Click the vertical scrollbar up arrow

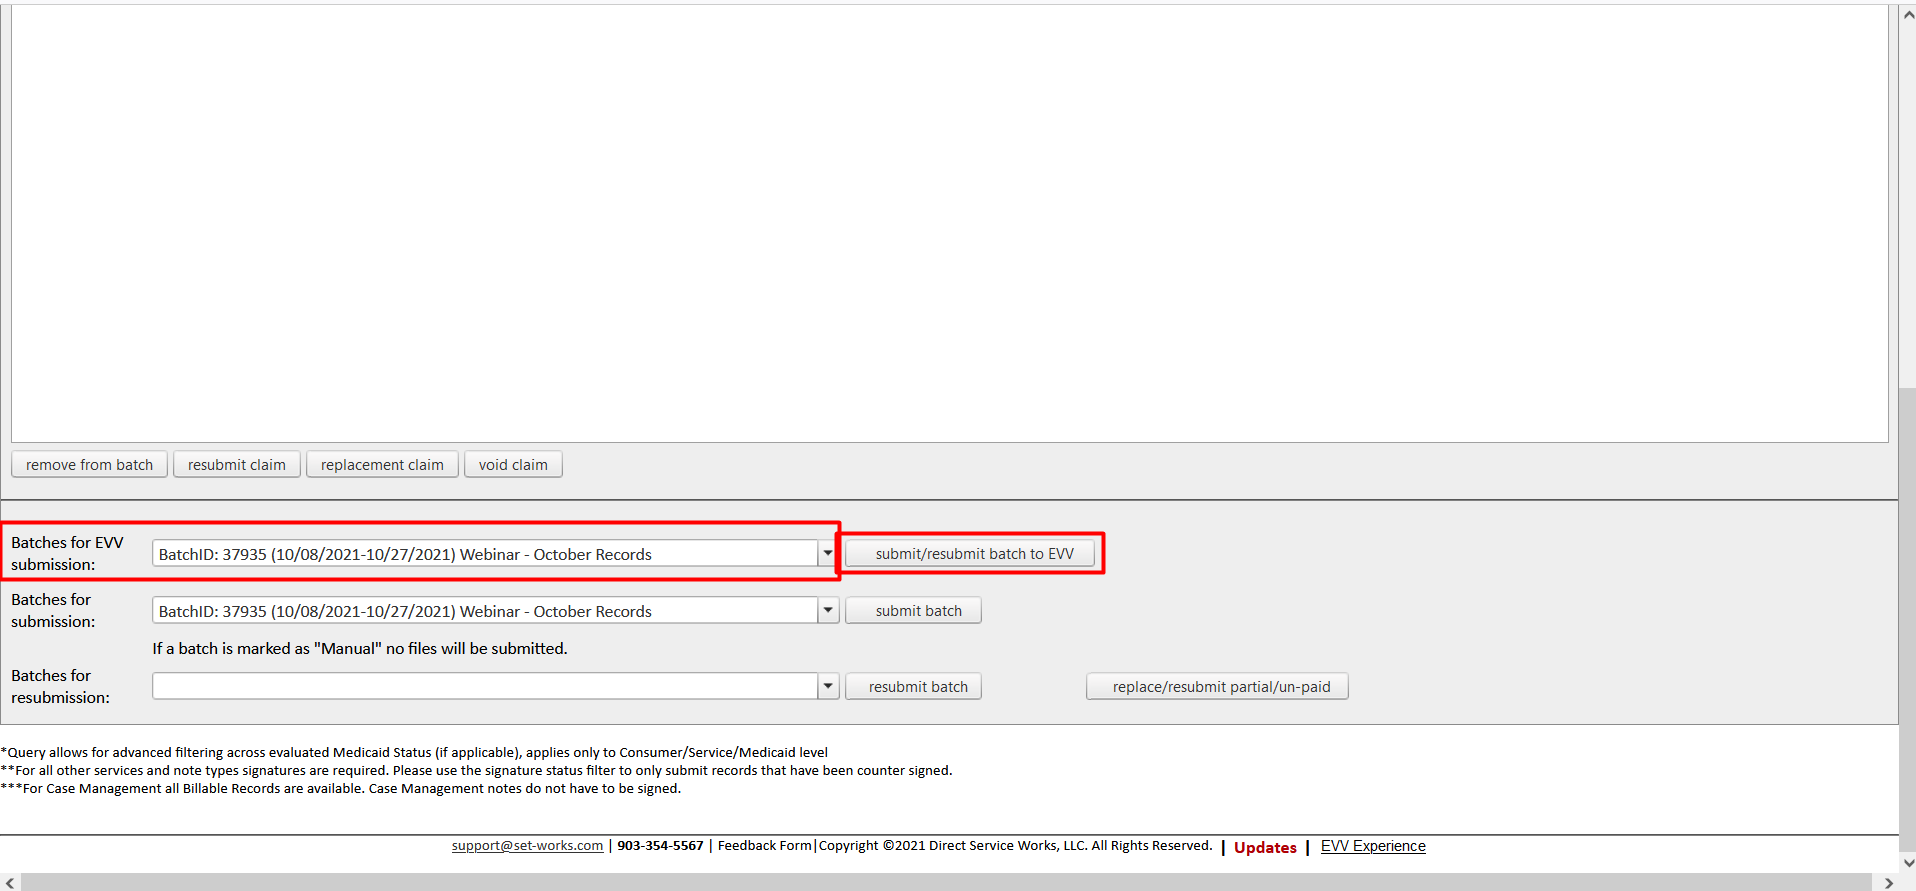[1908, 15]
